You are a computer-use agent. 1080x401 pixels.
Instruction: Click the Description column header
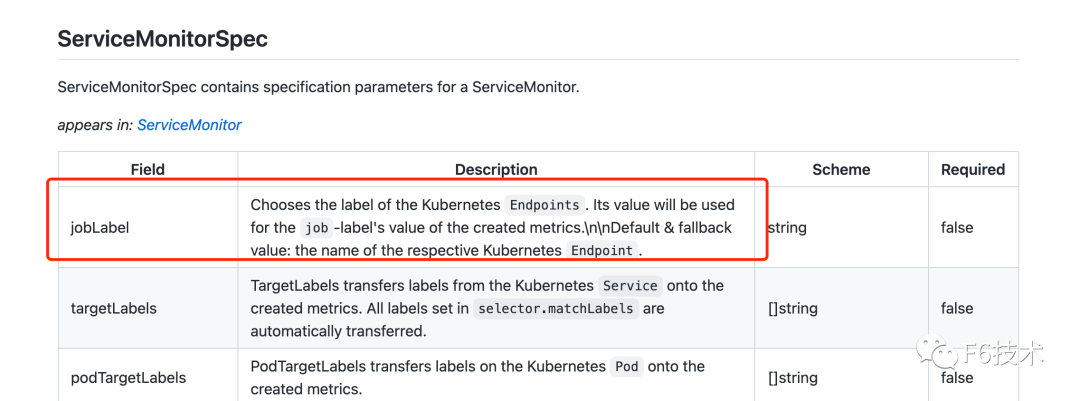point(496,169)
